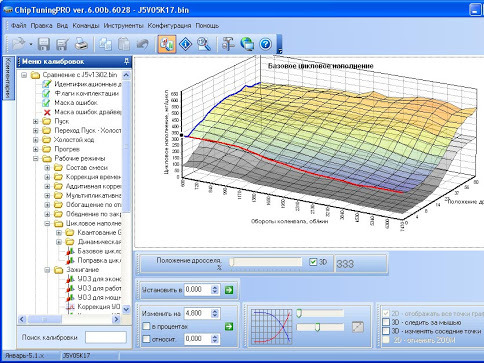Print using the printer toolbar icon
The height and width of the screenshot is (363, 484).
(x=81, y=44)
